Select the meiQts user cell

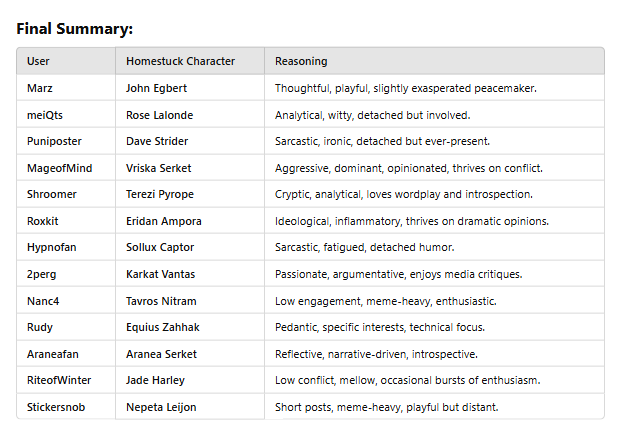tap(44, 115)
